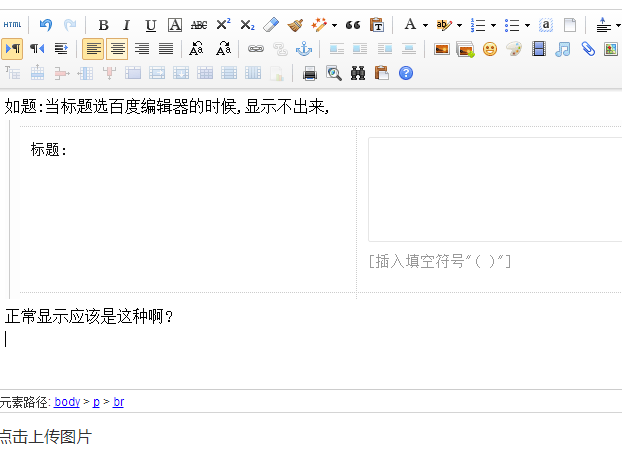This screenshot has width=622, height=449.
Task: Insert music with the note icon
Action: pyautogui.click(x=563, y=49)
